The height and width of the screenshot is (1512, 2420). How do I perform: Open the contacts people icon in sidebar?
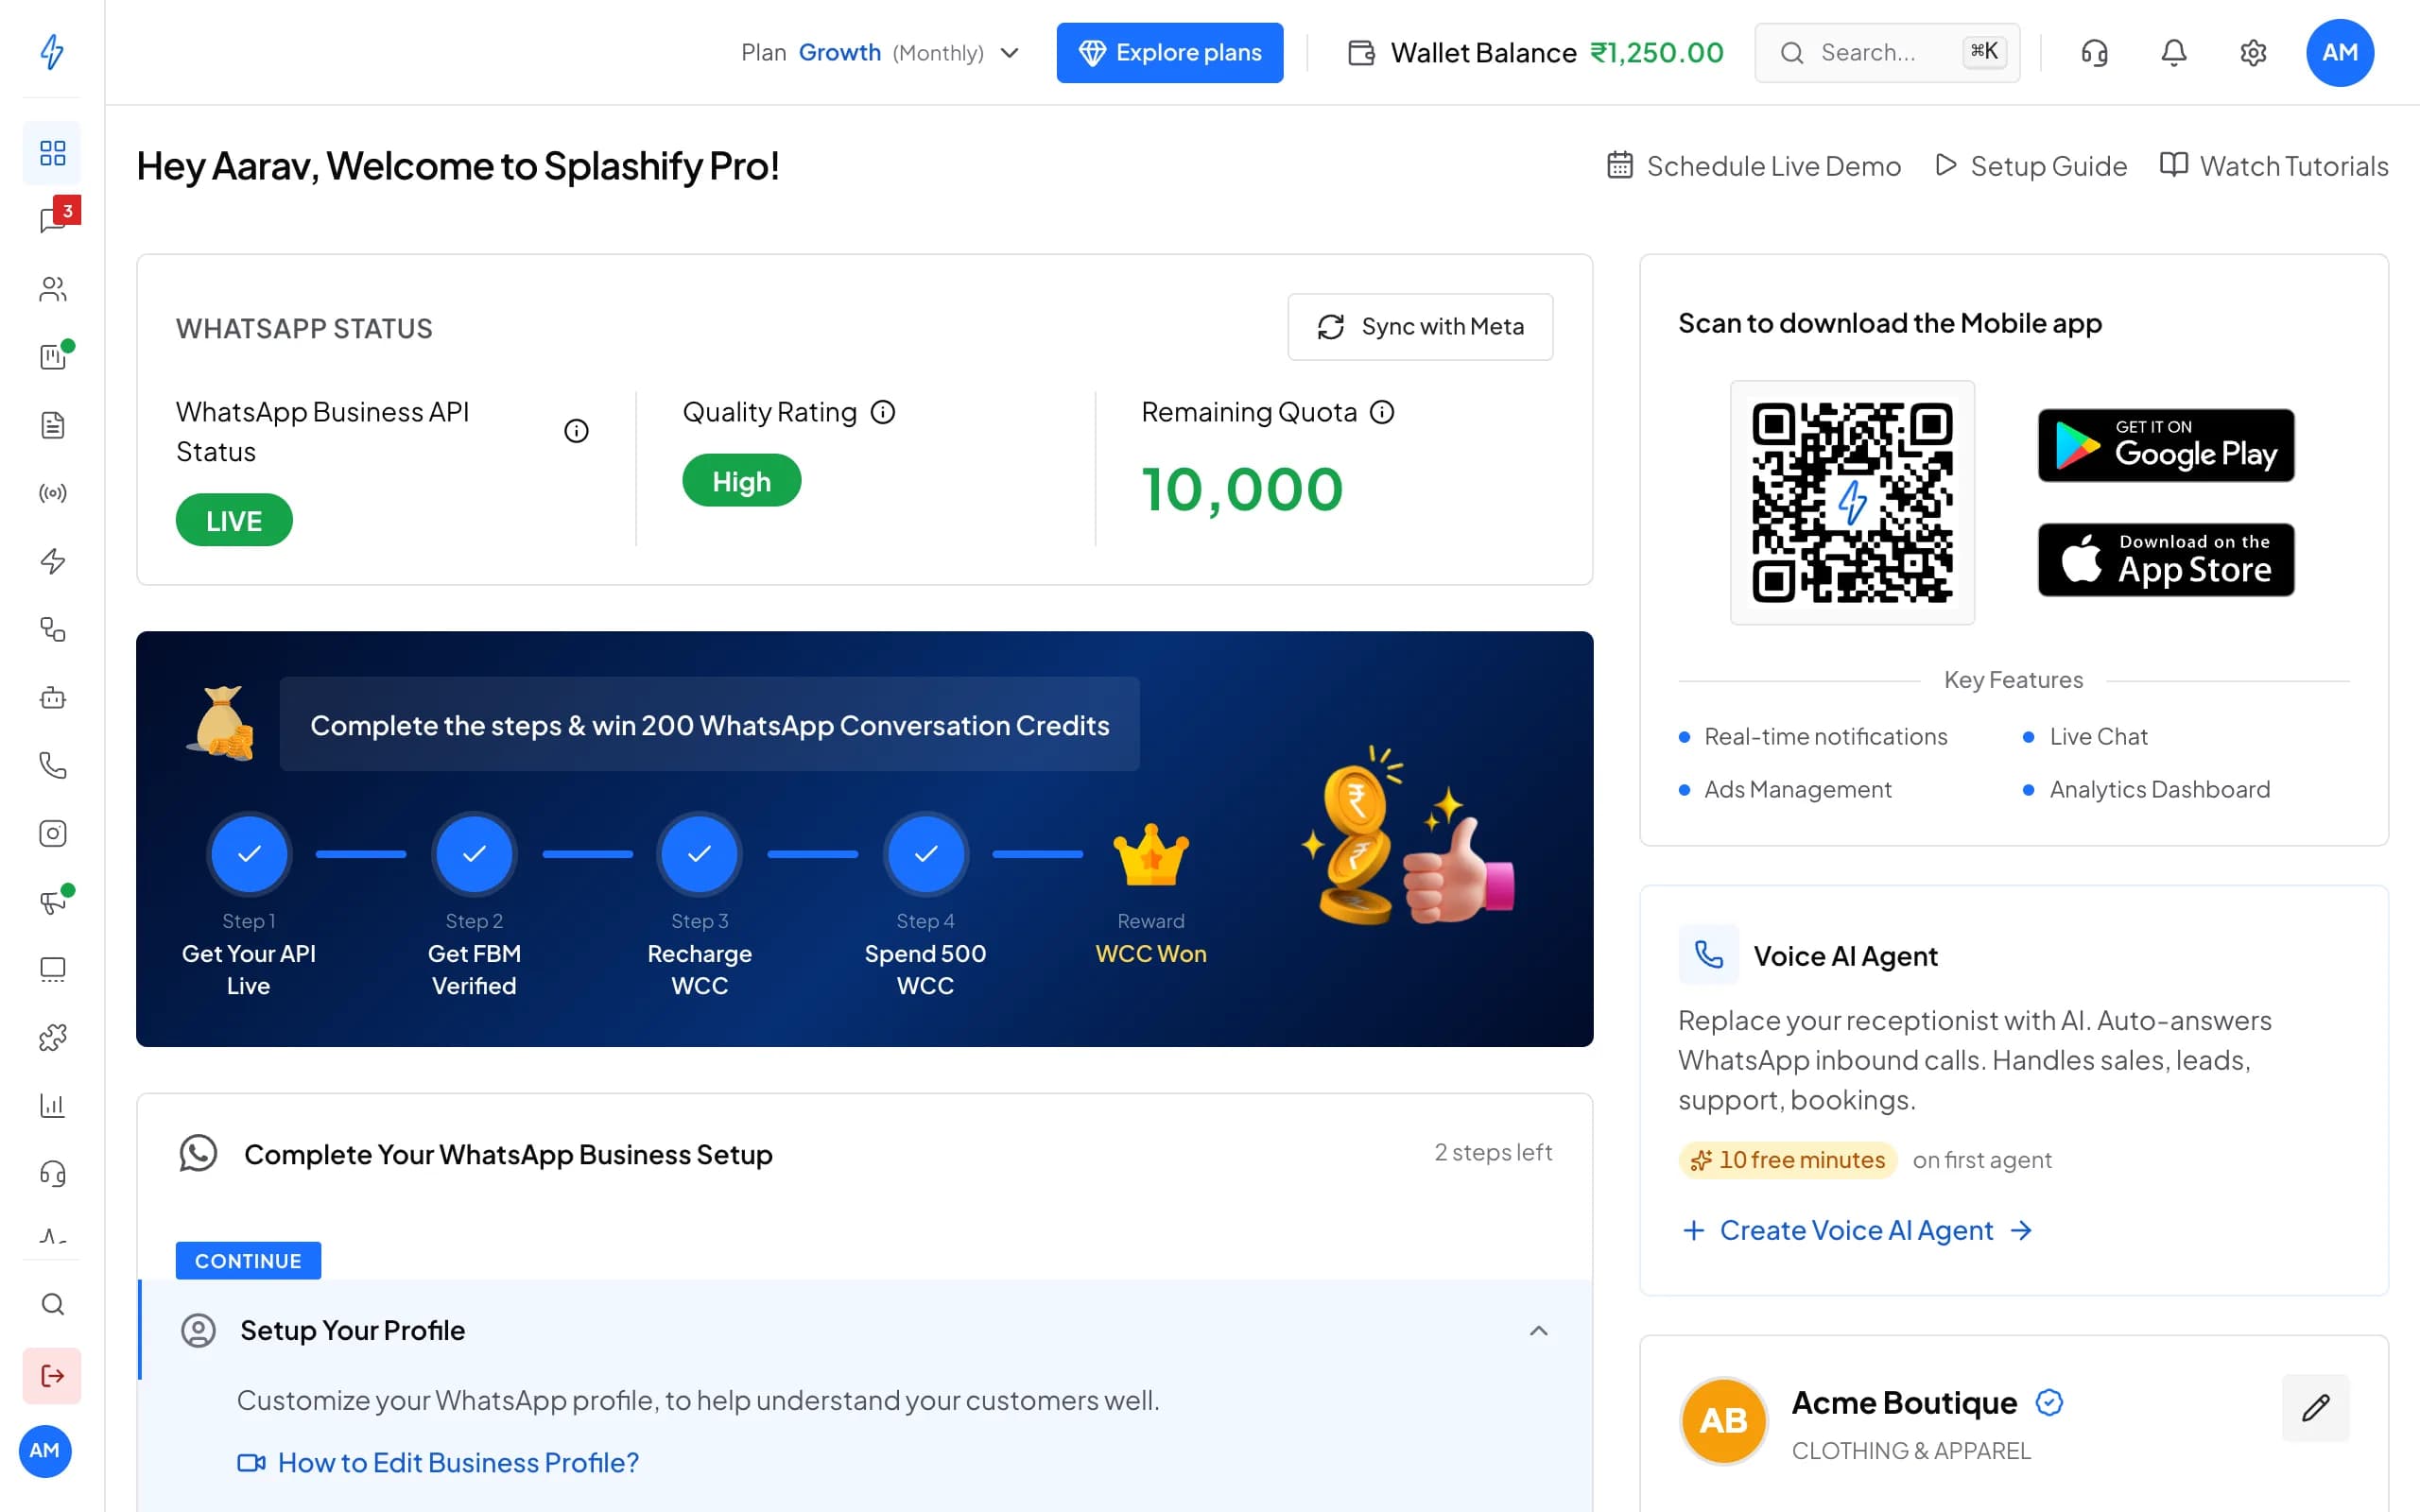tap(52, 289)
